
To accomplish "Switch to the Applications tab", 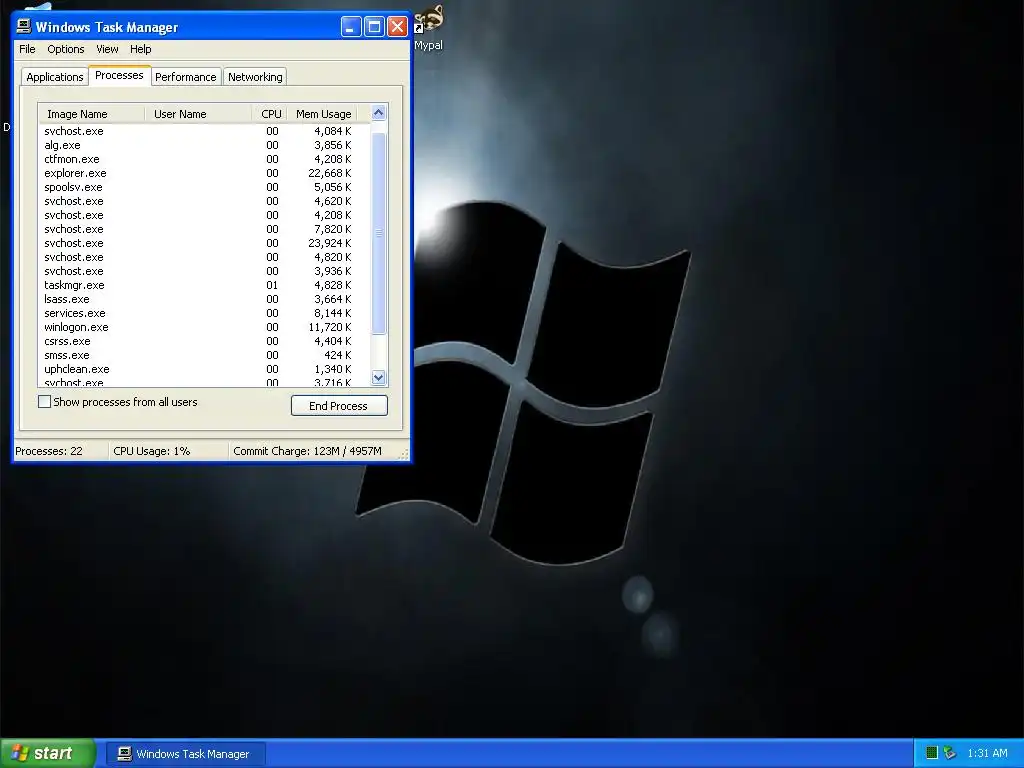I will 55,76.
